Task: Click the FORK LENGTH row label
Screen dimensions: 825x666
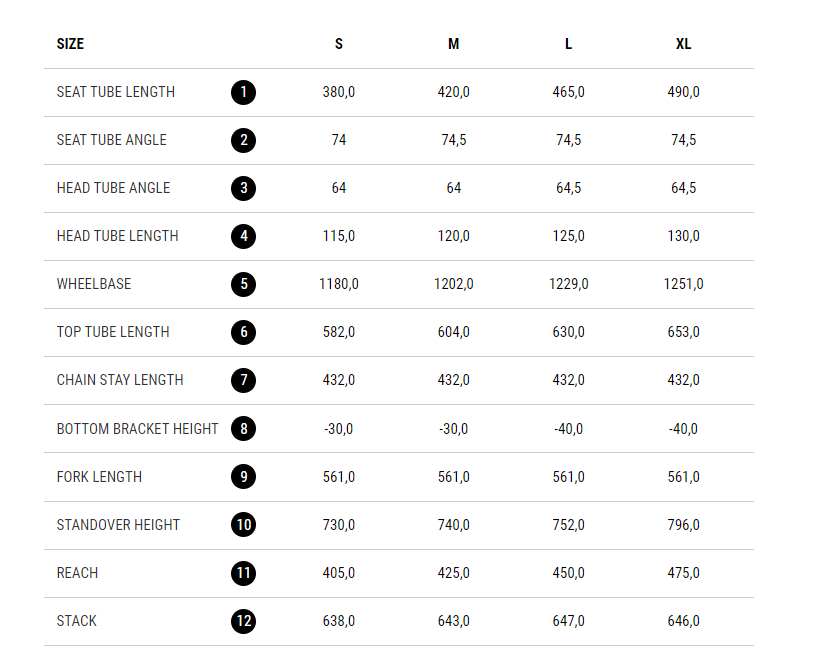Action: 99,477
